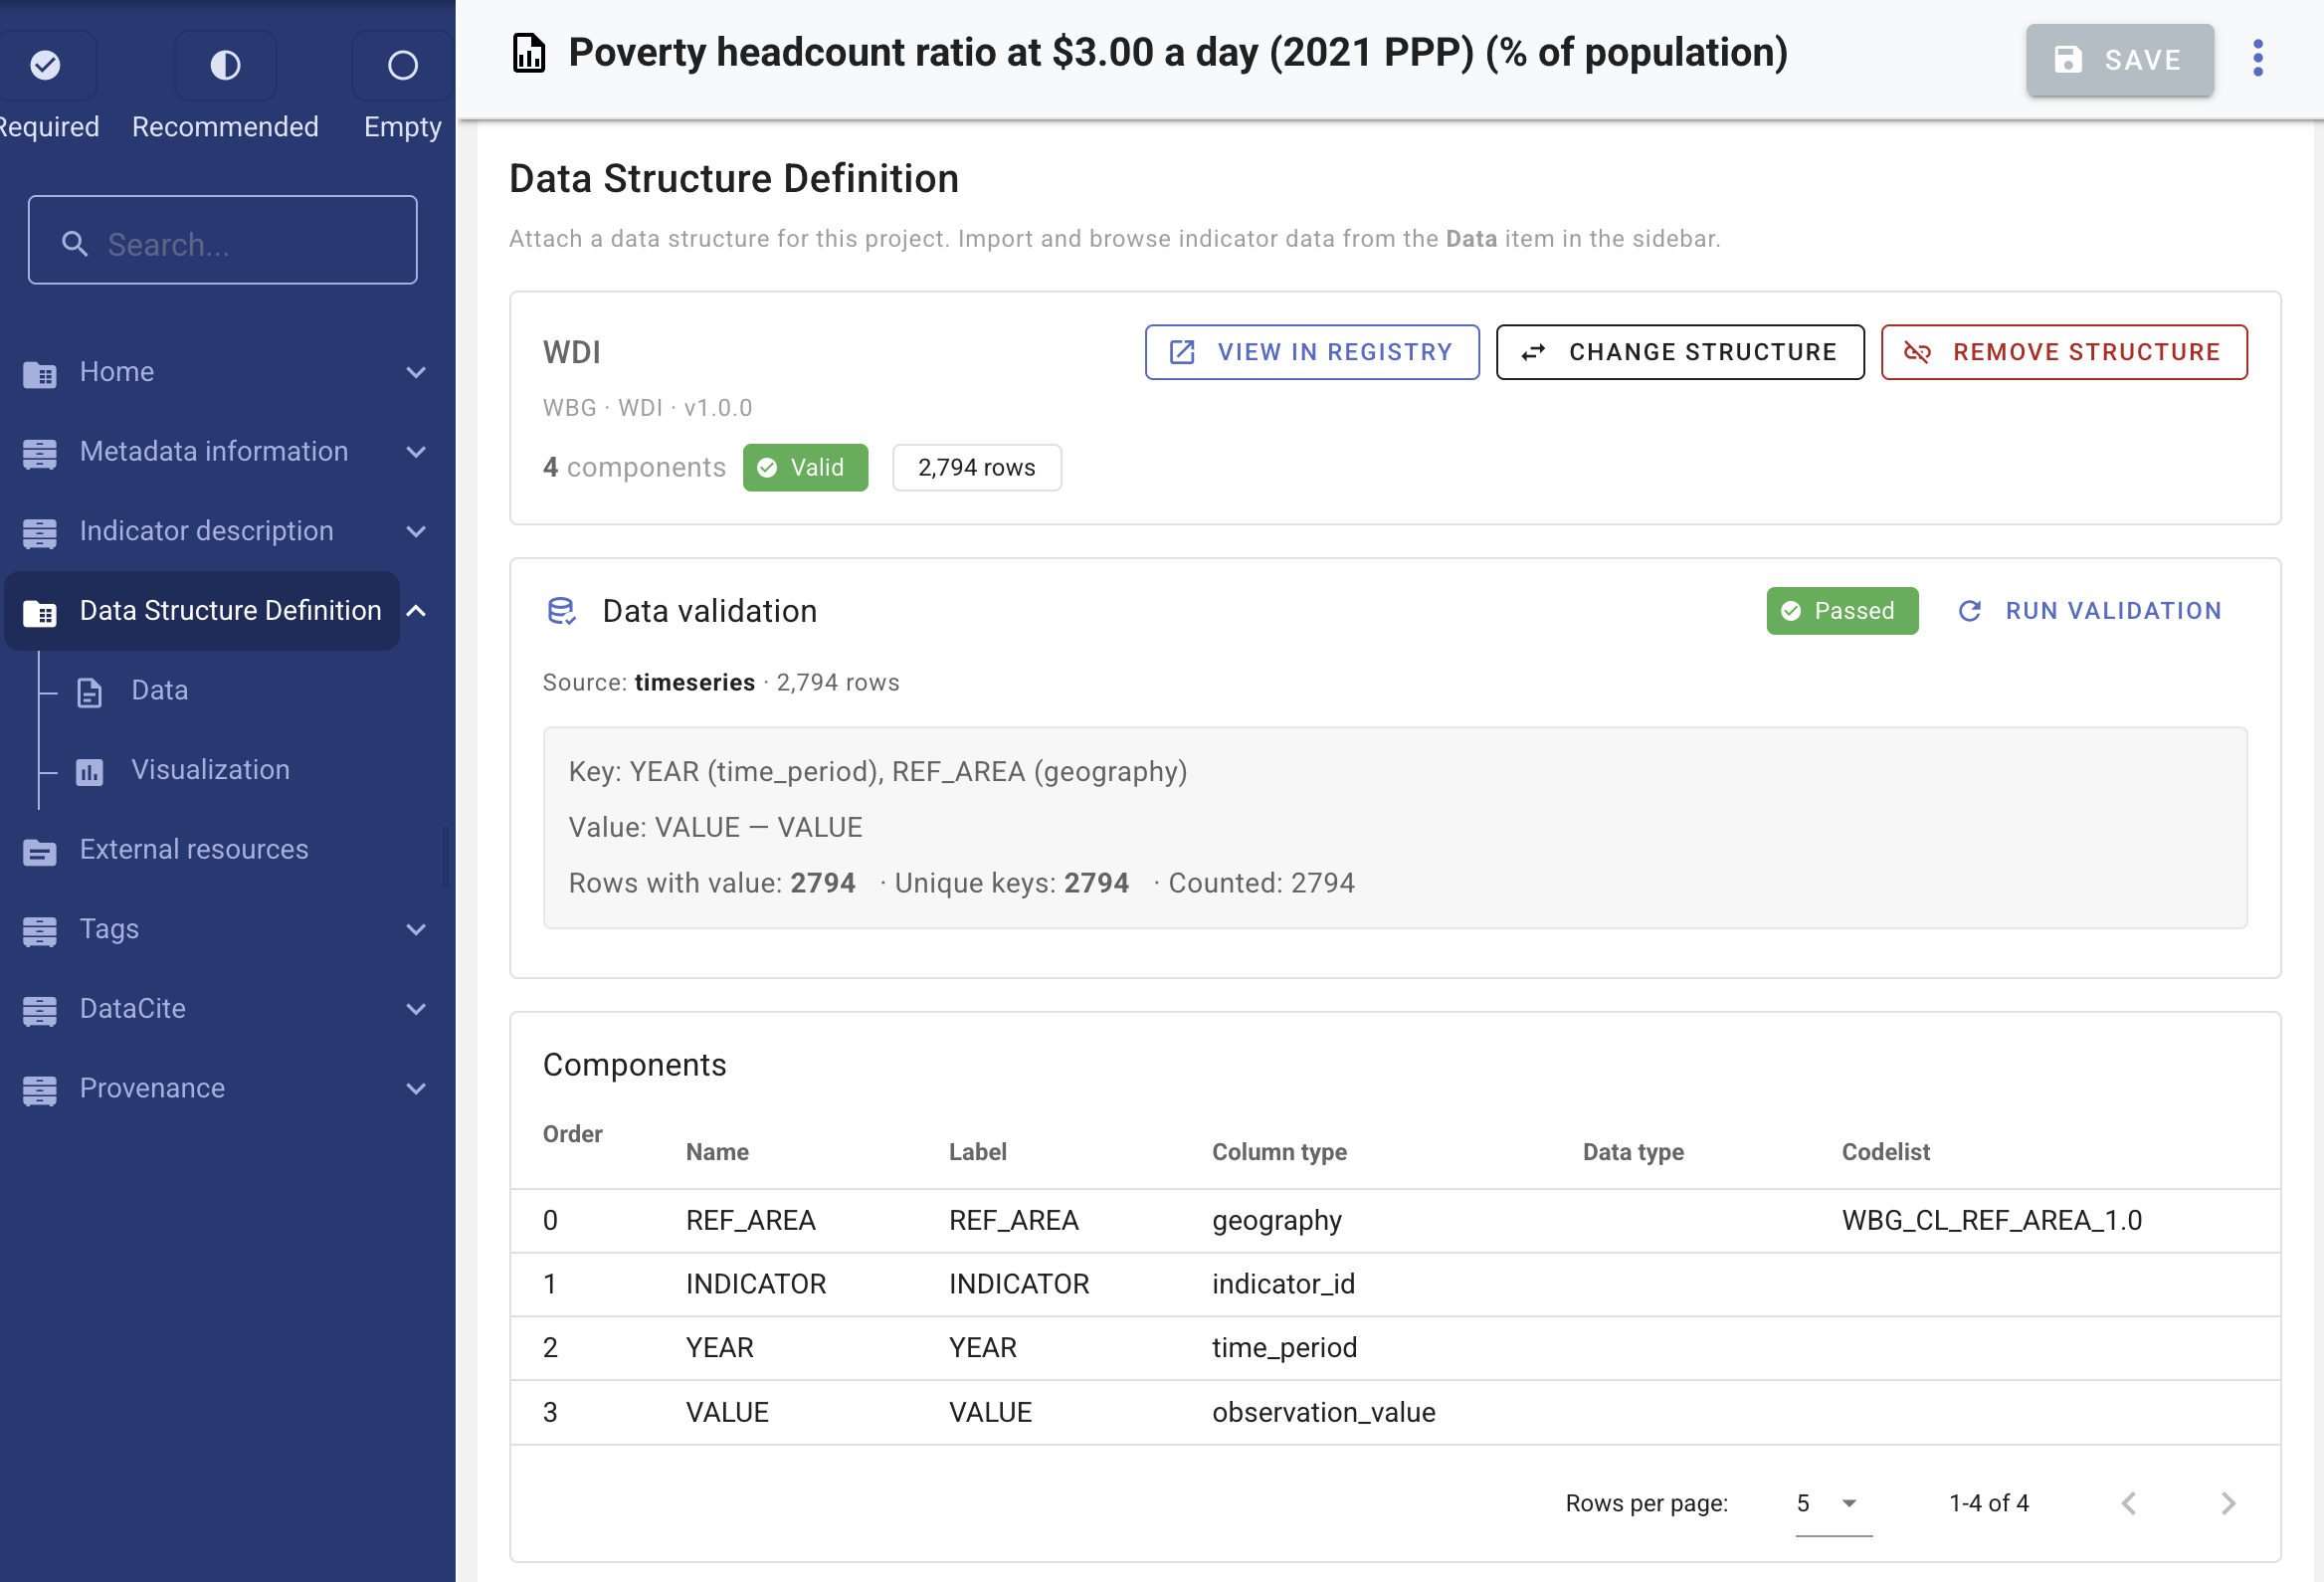Screen dimensions: 2324x1582
Task: Open the Data tree item
Action: coord(160,690)
